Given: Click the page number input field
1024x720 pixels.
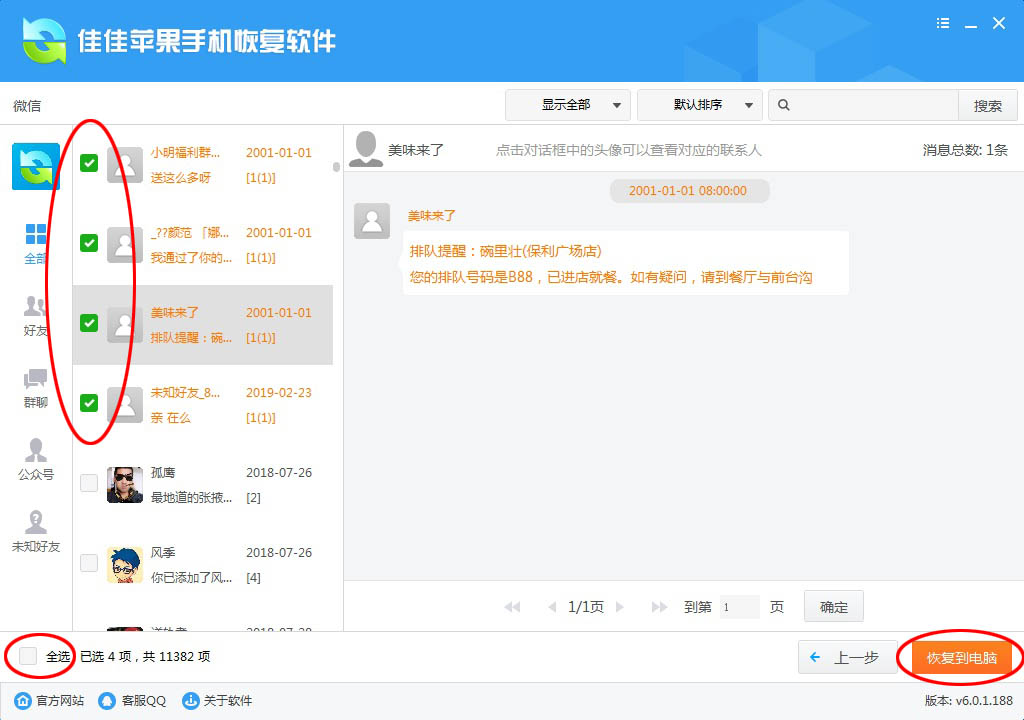Looking at the screenshot, I should click(x=739, y=607).
